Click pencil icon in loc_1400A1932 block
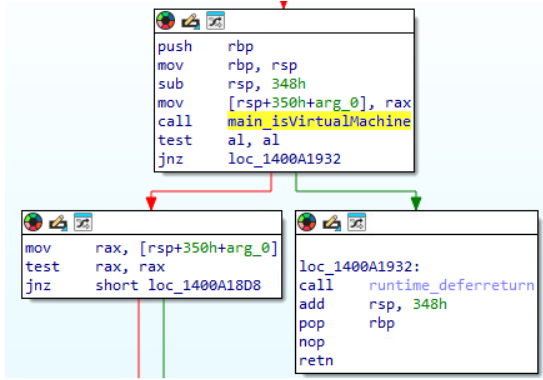 [x=332, y=222]
